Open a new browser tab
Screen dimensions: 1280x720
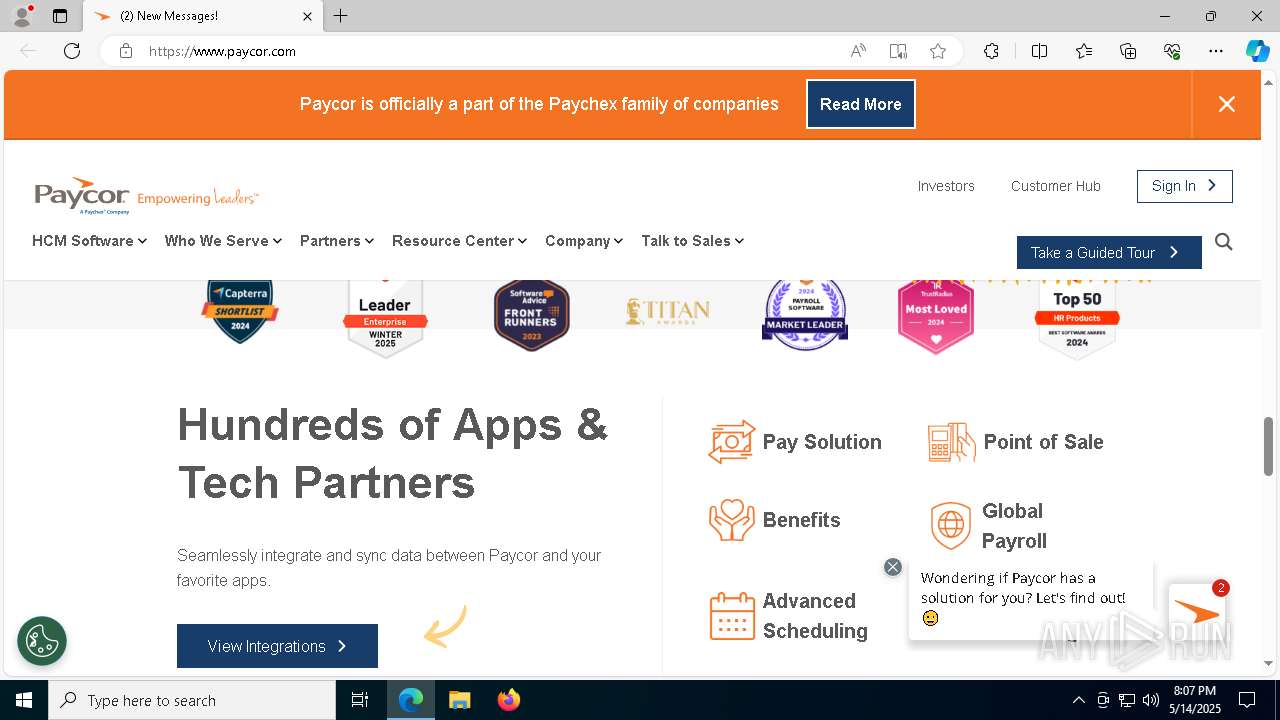click(x=341, y=16)
